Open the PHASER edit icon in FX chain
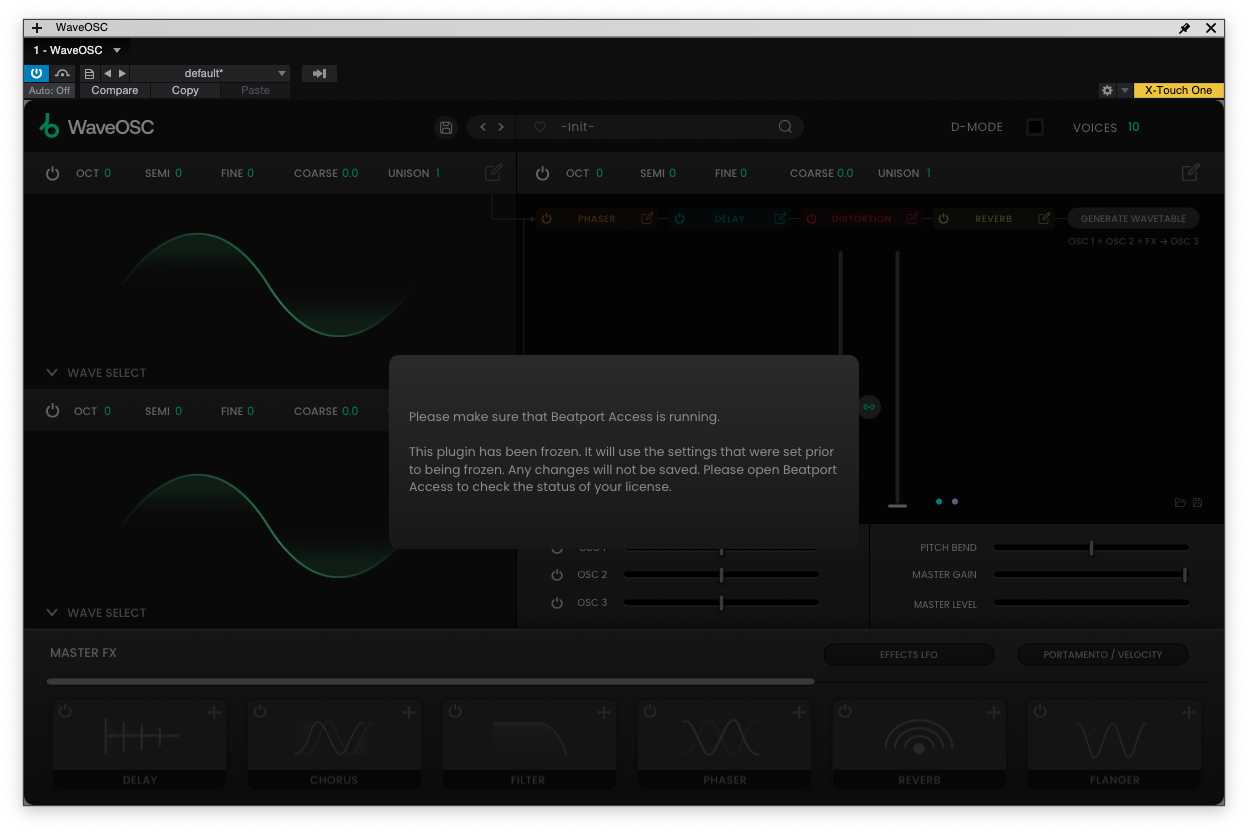Viewport: 1248px width, 833px height. 647,218
